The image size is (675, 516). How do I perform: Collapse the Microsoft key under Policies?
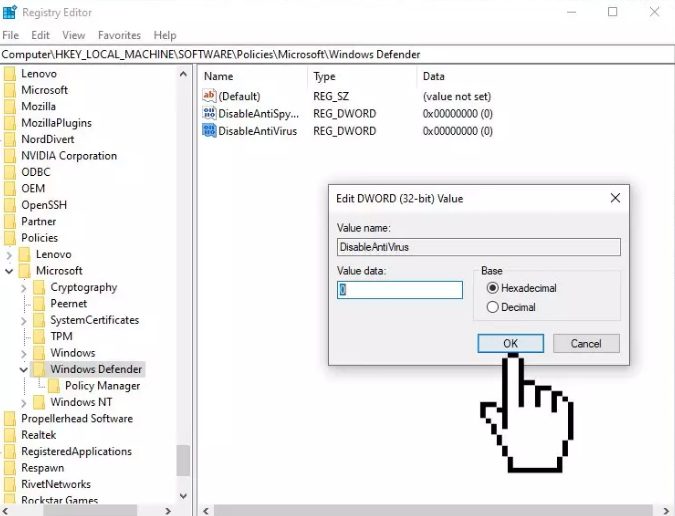click(9, 271)
